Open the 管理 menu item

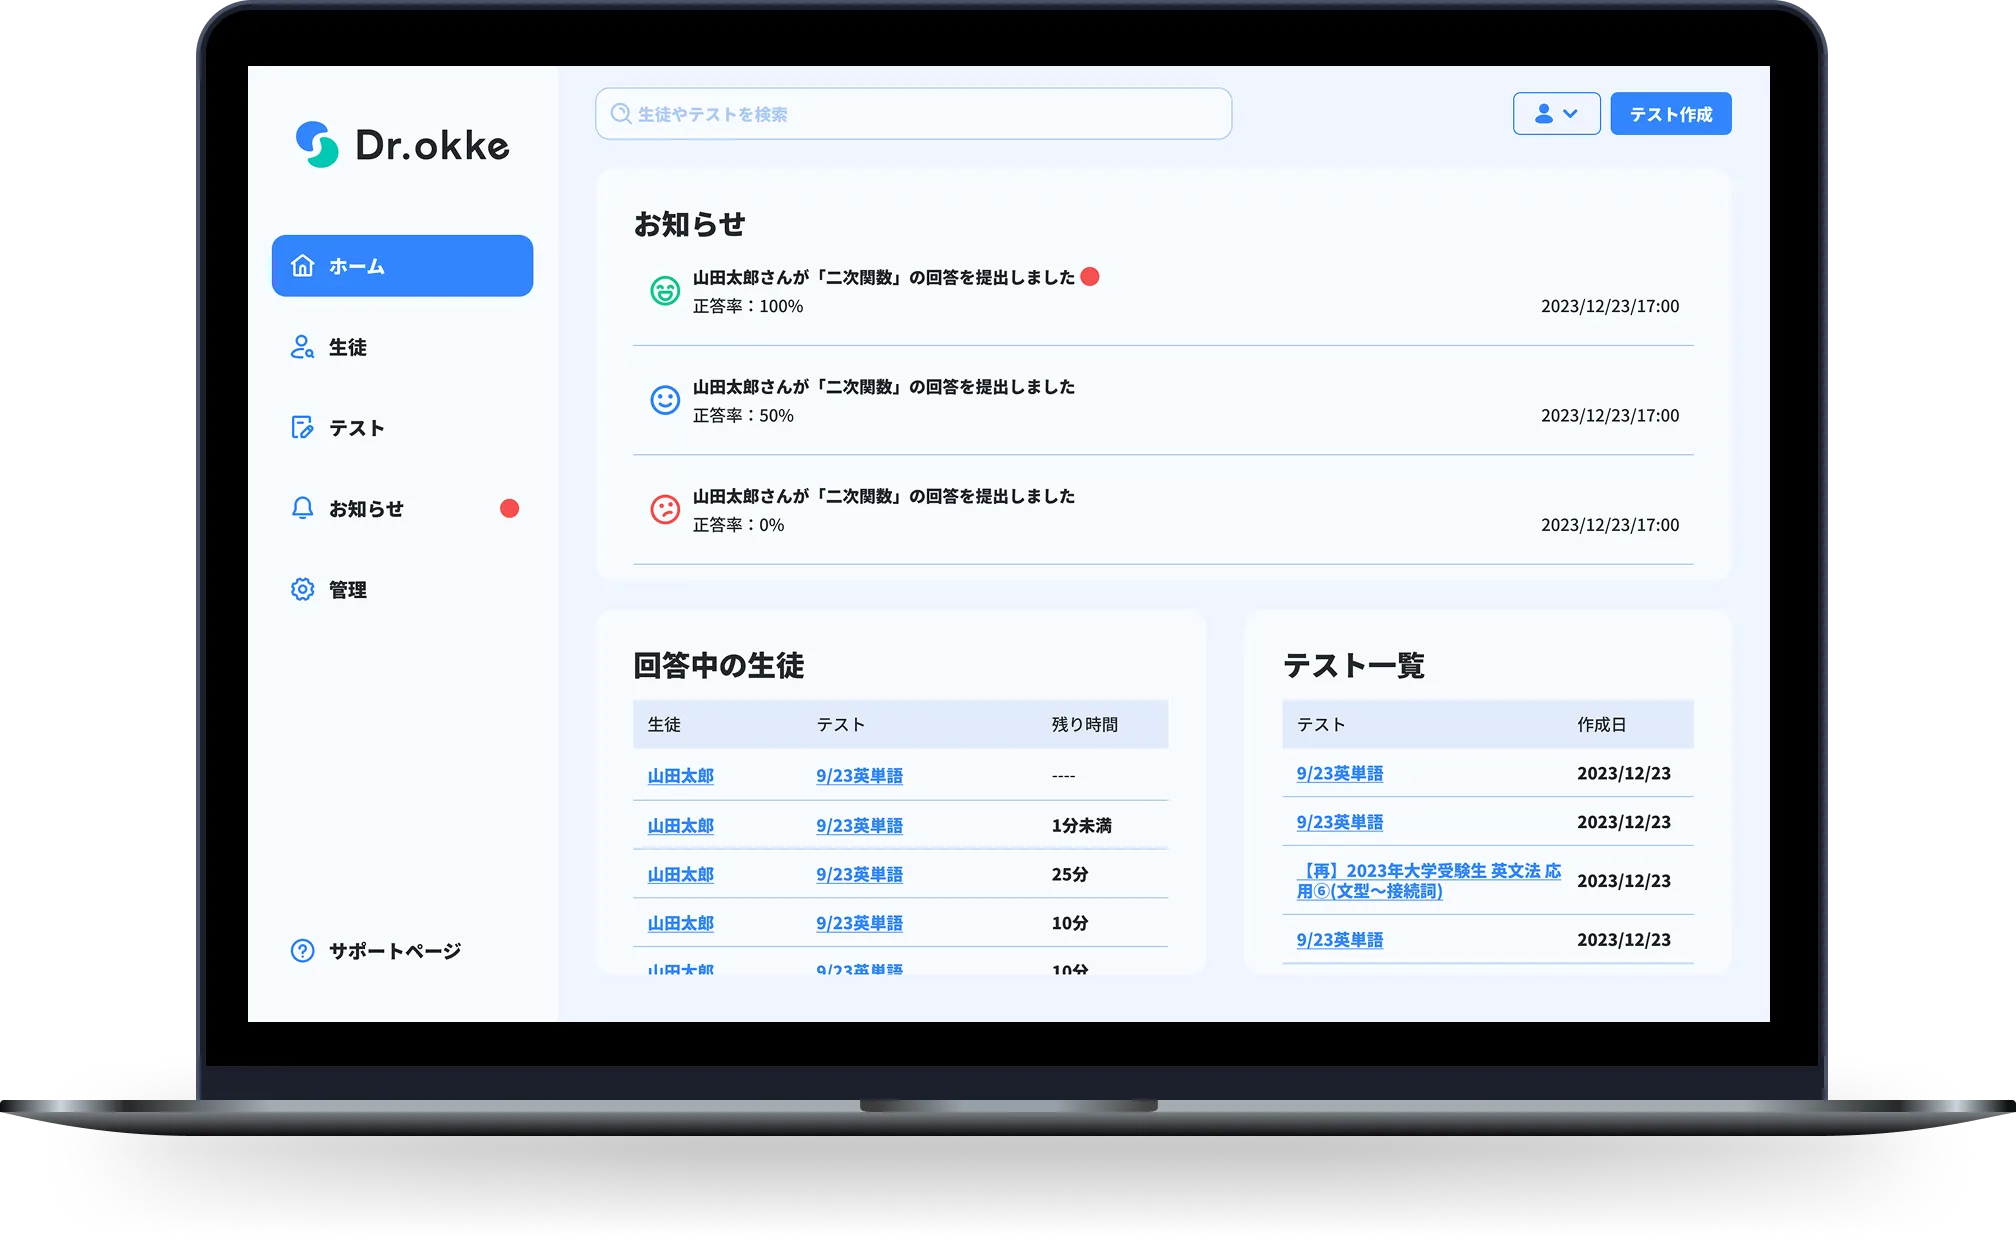point(347,589)
